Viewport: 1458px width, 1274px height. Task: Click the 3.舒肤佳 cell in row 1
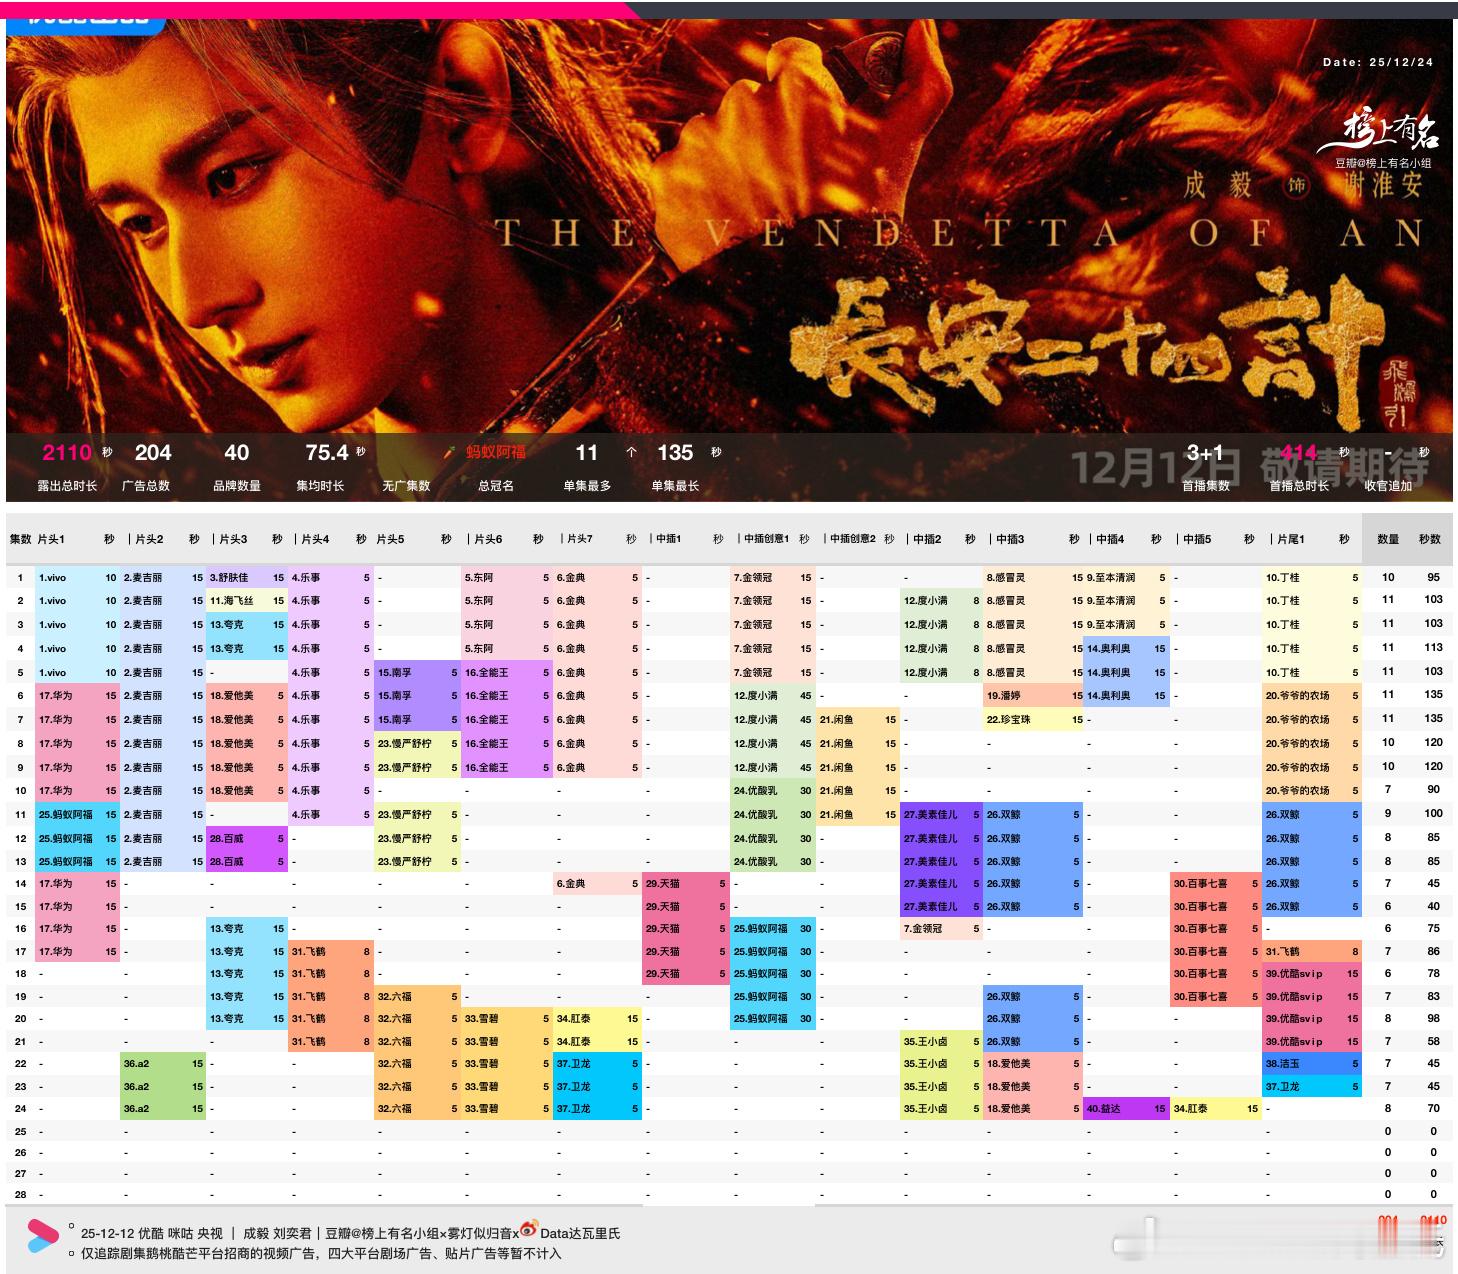246,577
